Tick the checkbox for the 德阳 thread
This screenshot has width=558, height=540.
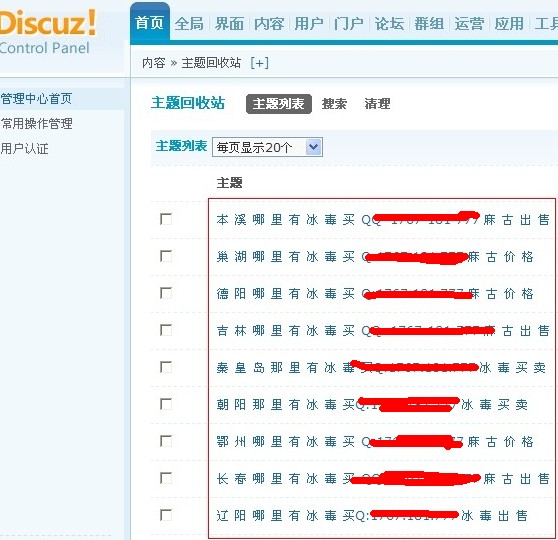pyautogui.click(x=166, y=293)
